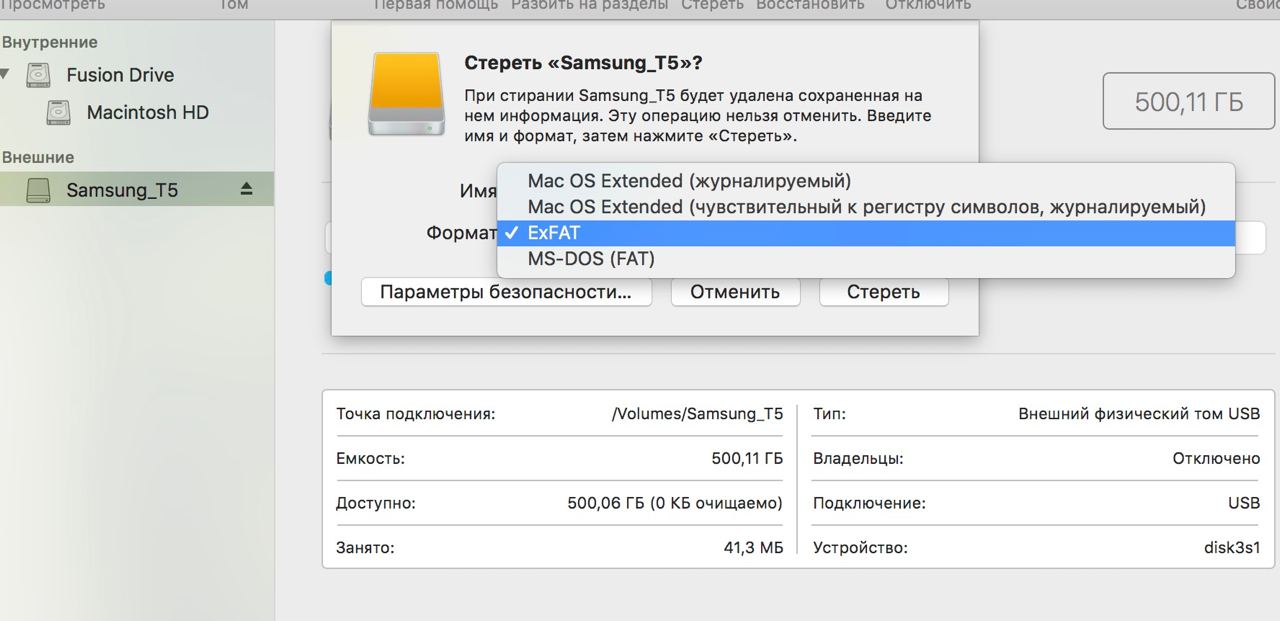Click the Внешние section header
Viewport: 1280px width, 621px height.
point(38,157)
